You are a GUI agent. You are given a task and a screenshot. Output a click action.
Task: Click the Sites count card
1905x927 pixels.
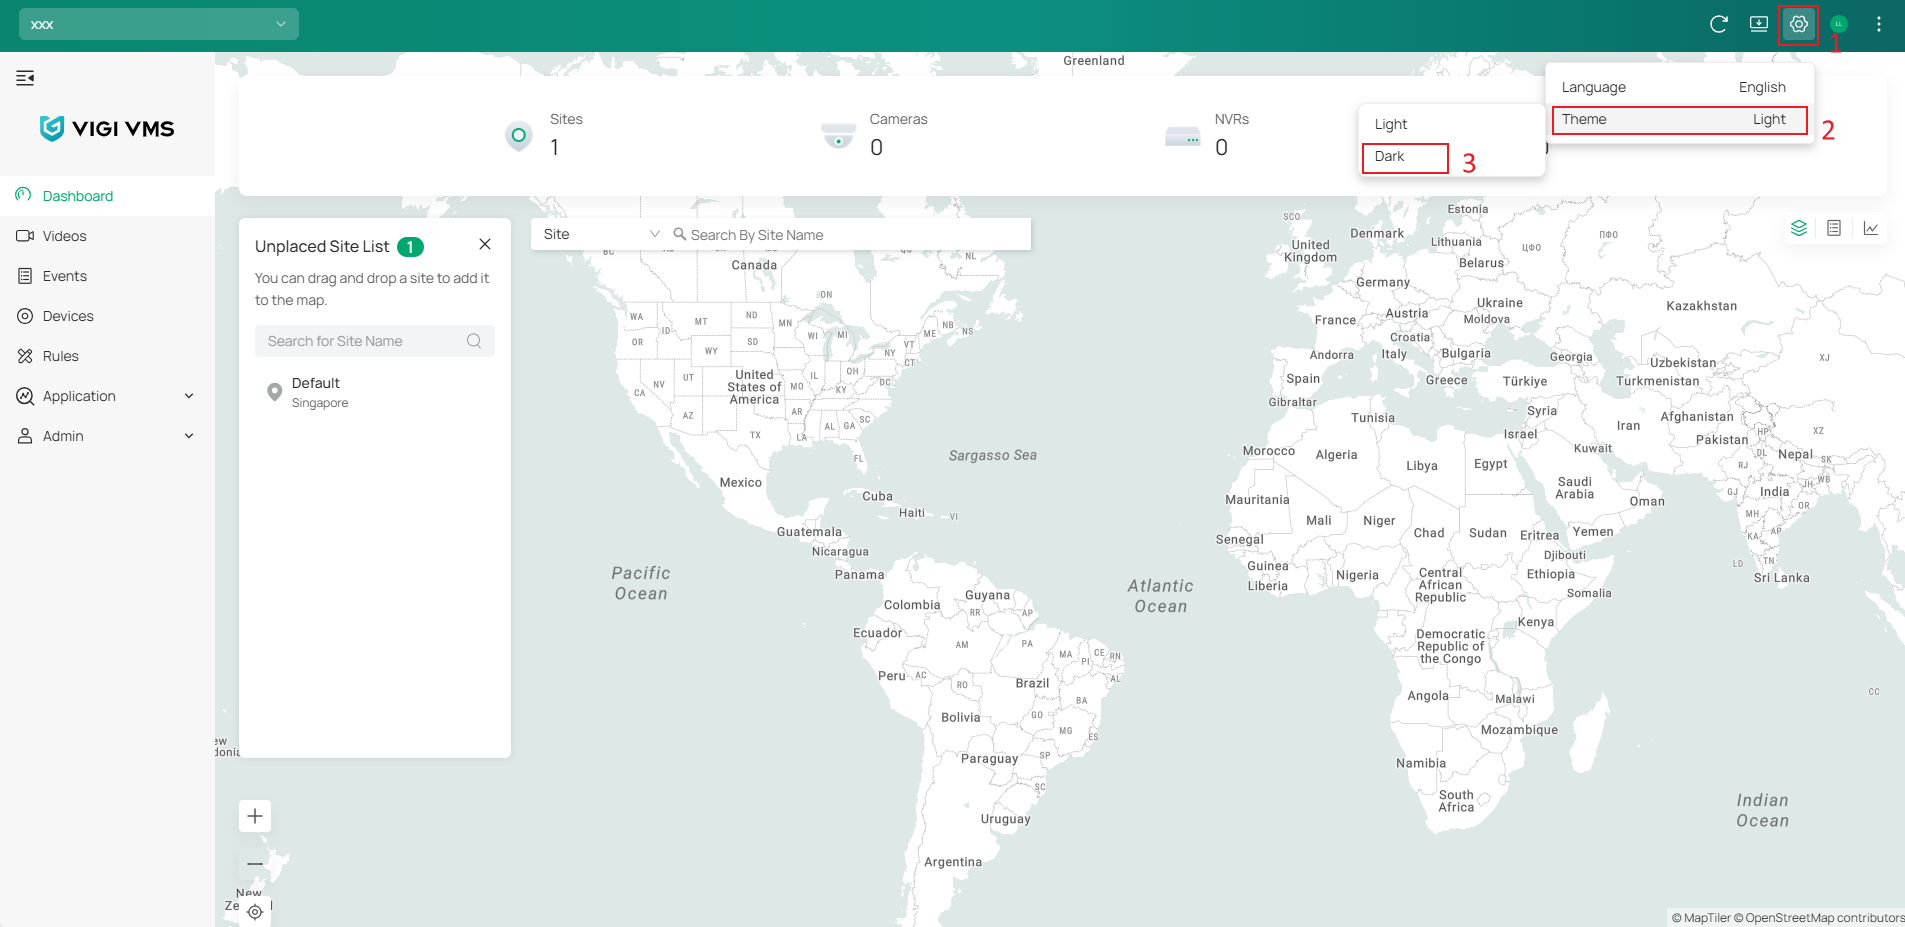(x=545, y=135)
